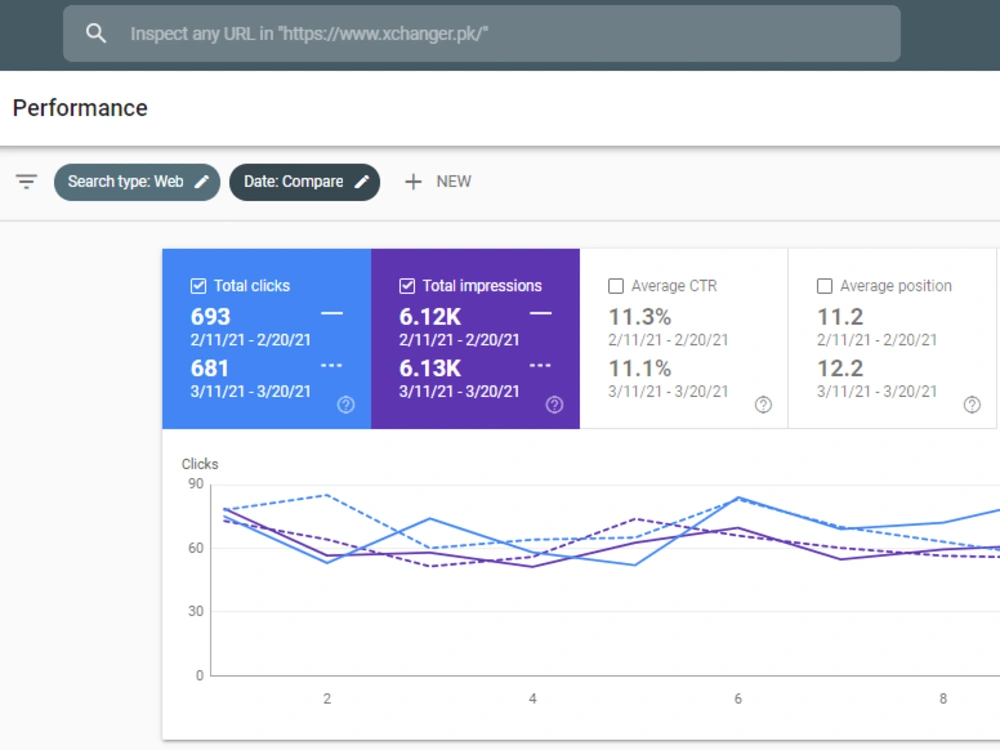This screenshot has width=1000, height=750.
Task: Open help icon on Average CTR card
Action: [x=763, y=404]
